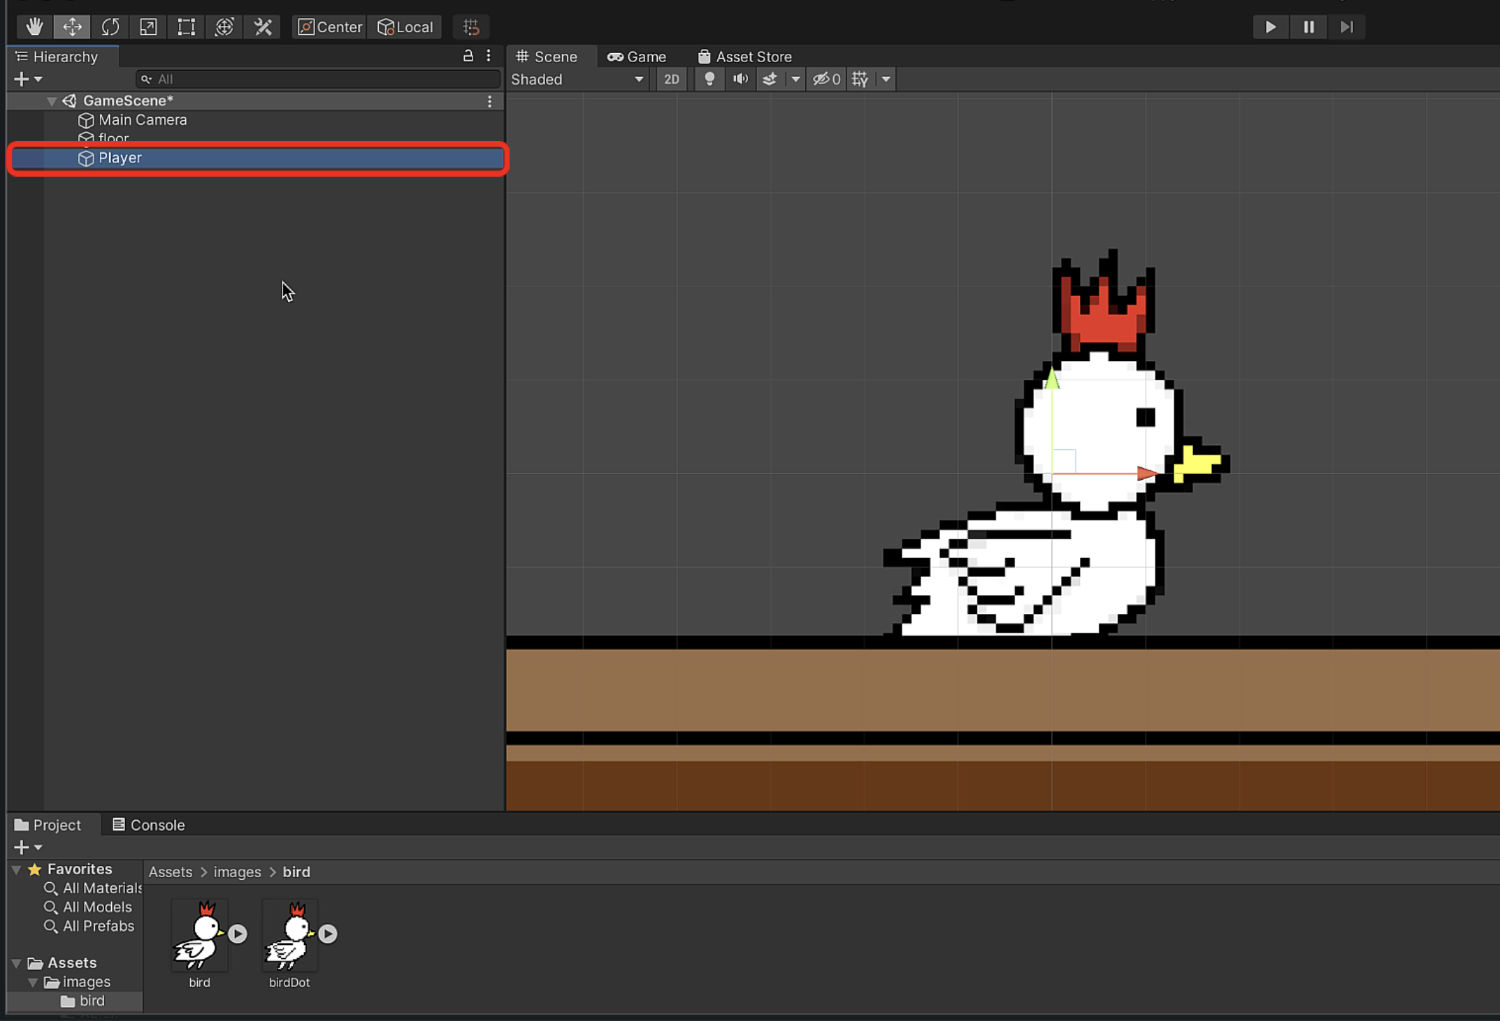Select Main Camera in the Hierarchy

(142, 120)
